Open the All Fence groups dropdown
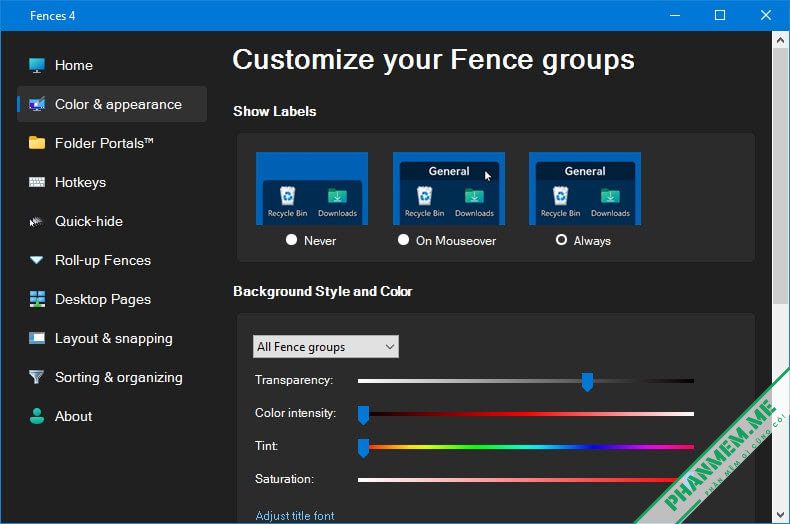 325,347
